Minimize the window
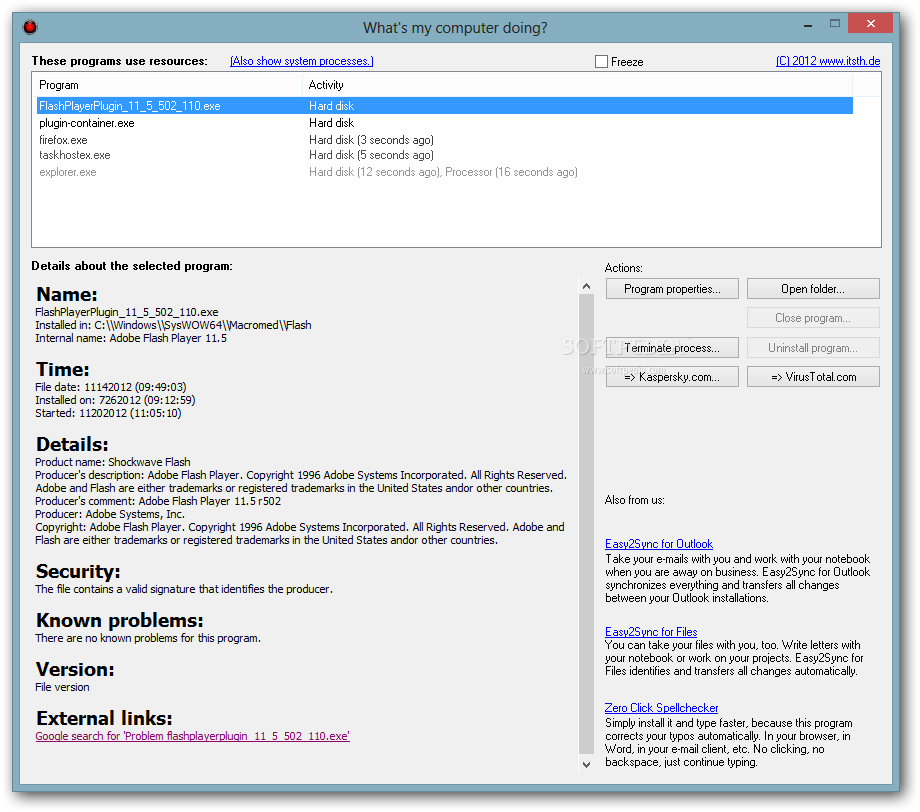 pyautogui.click(x=808, y=25)
